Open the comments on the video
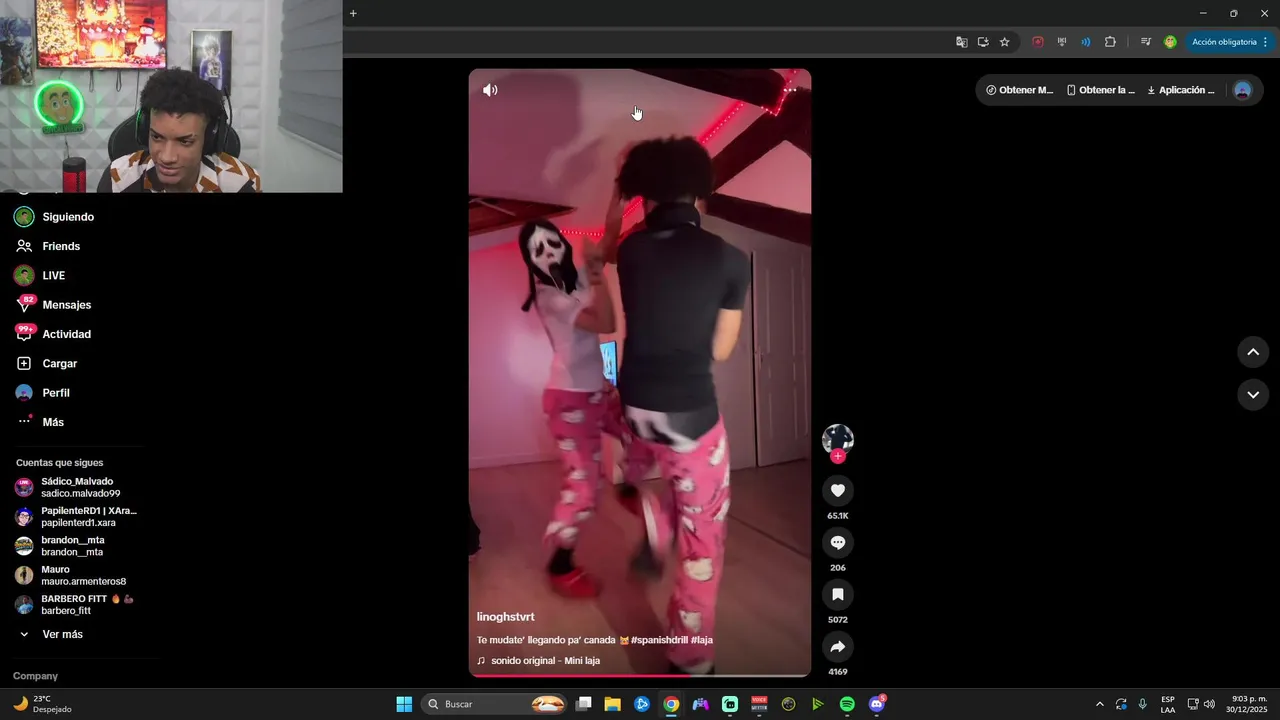The width and height of the screenshot is (1280, 720). tap(838, 542)
